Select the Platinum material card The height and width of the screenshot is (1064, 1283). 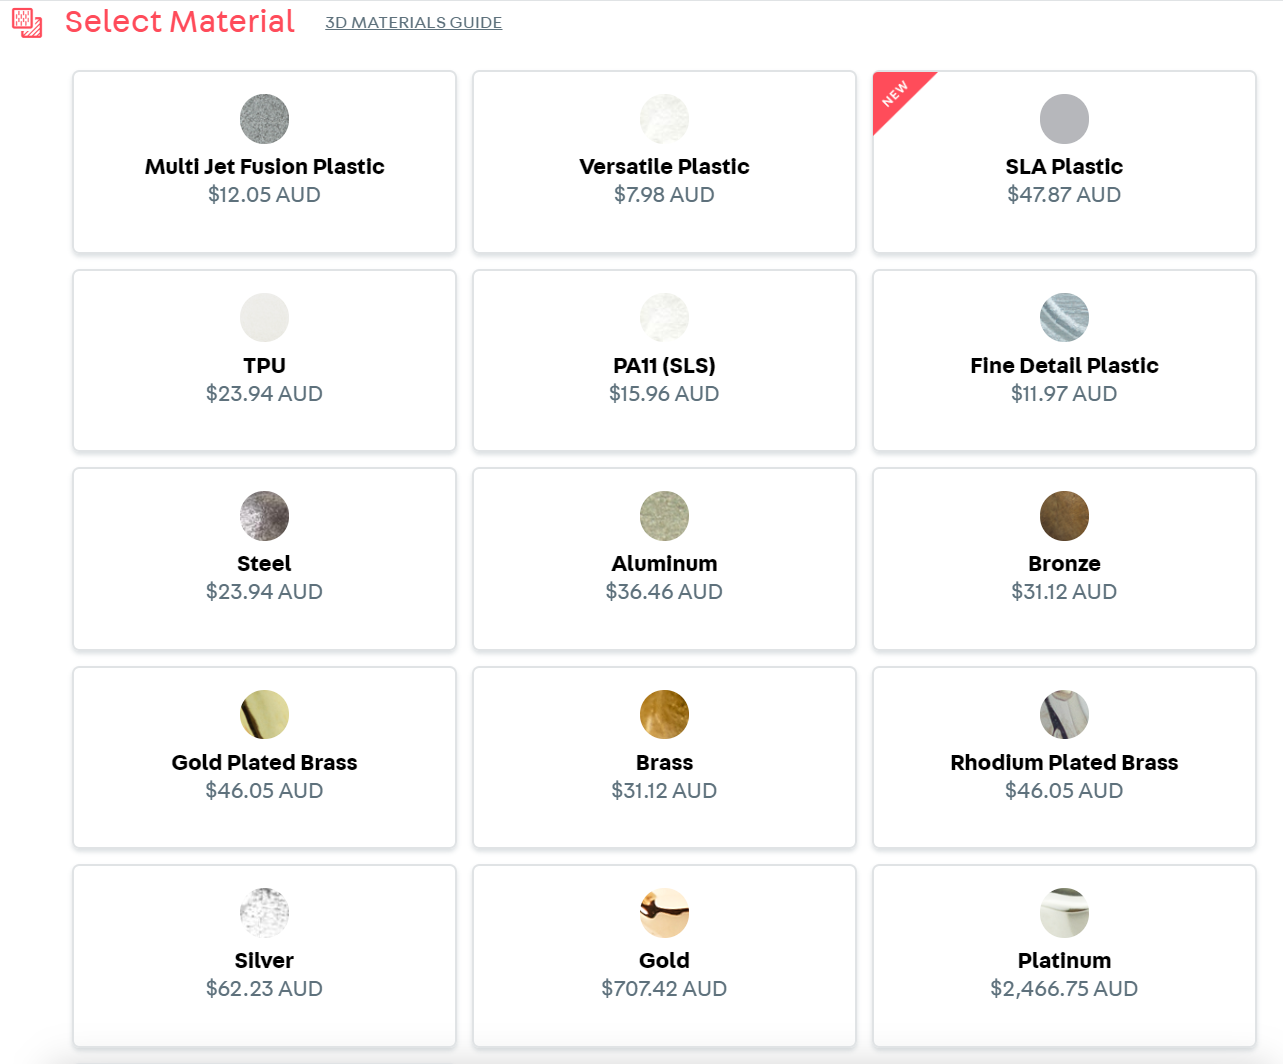[x=1063, y=955]
